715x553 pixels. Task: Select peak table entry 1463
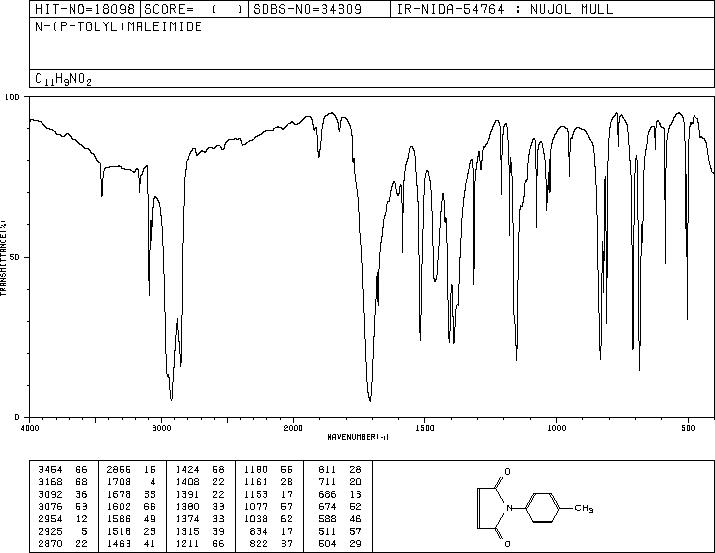119,544
